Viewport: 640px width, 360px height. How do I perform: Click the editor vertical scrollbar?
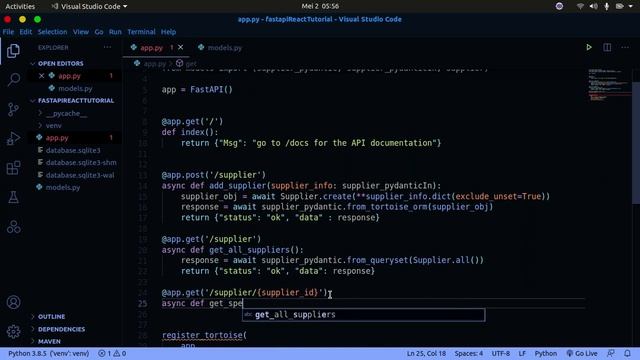(636, 143)
